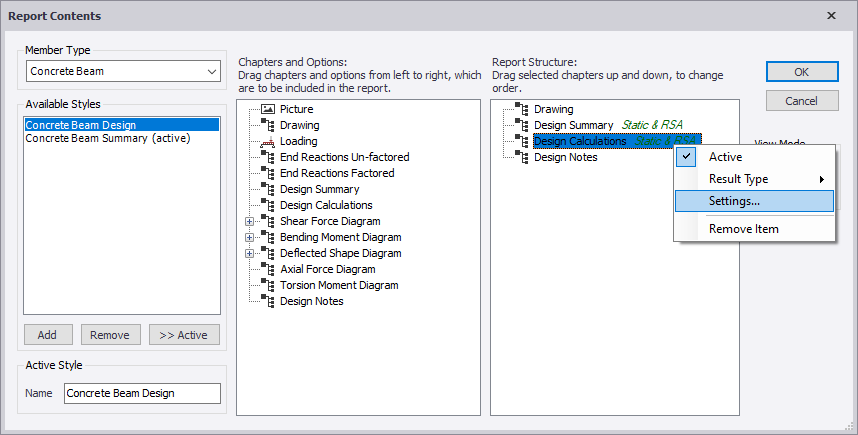Viewport: 858px width, 435px height.
Task: Click the Picture chapter icon
Action: coord(267,109)
